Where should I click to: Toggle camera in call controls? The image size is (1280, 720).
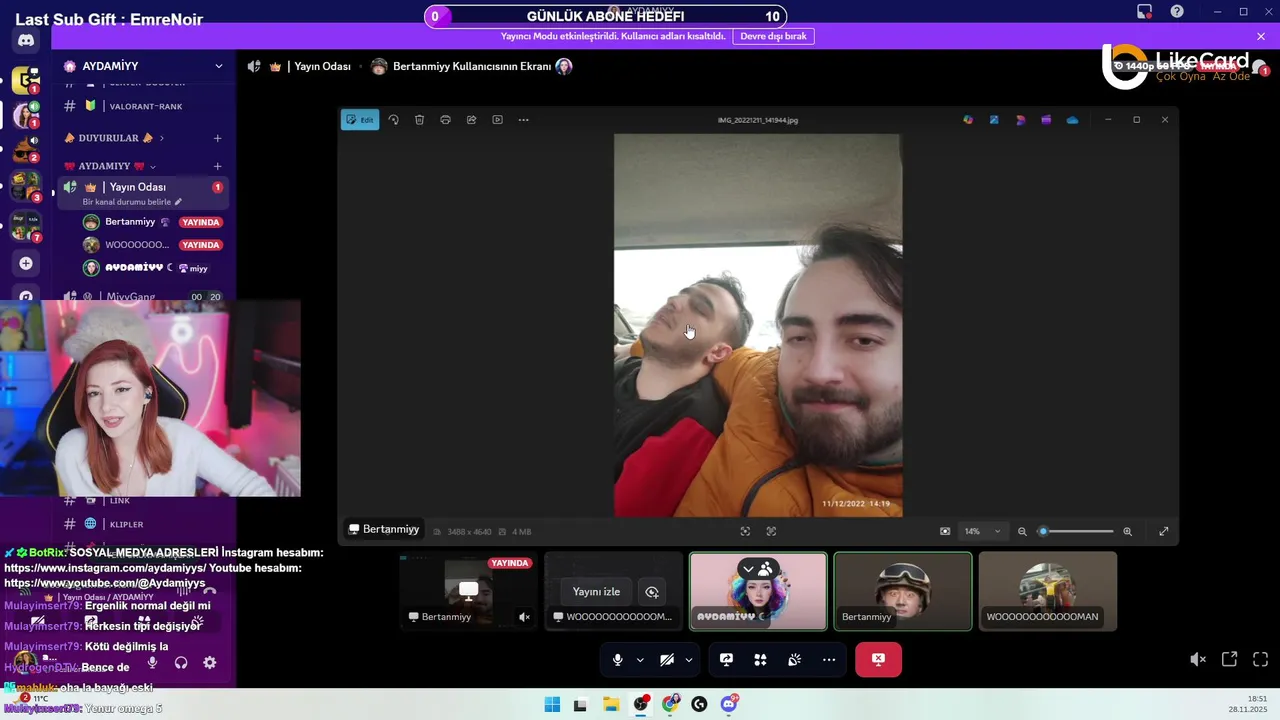667,660
